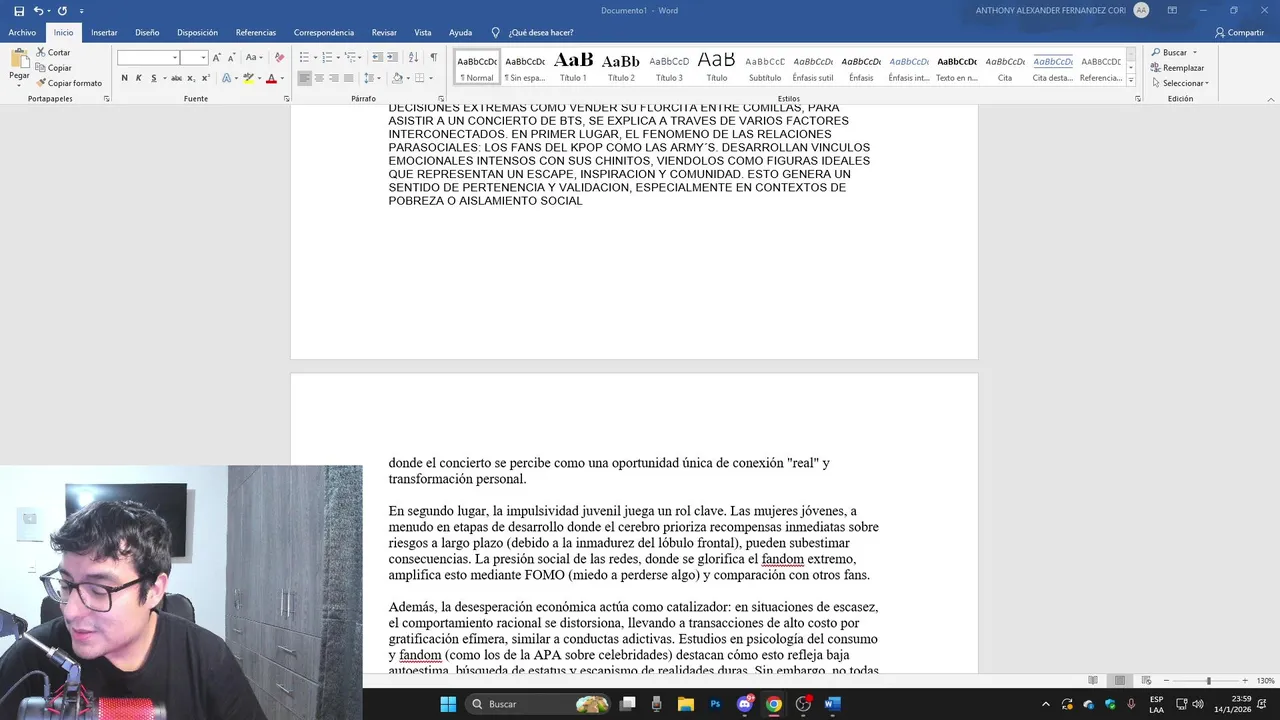Toggle superscript x² formatting
This screenshot has width=1280, height=720.
pyautogui.click(x=204, y=78)
